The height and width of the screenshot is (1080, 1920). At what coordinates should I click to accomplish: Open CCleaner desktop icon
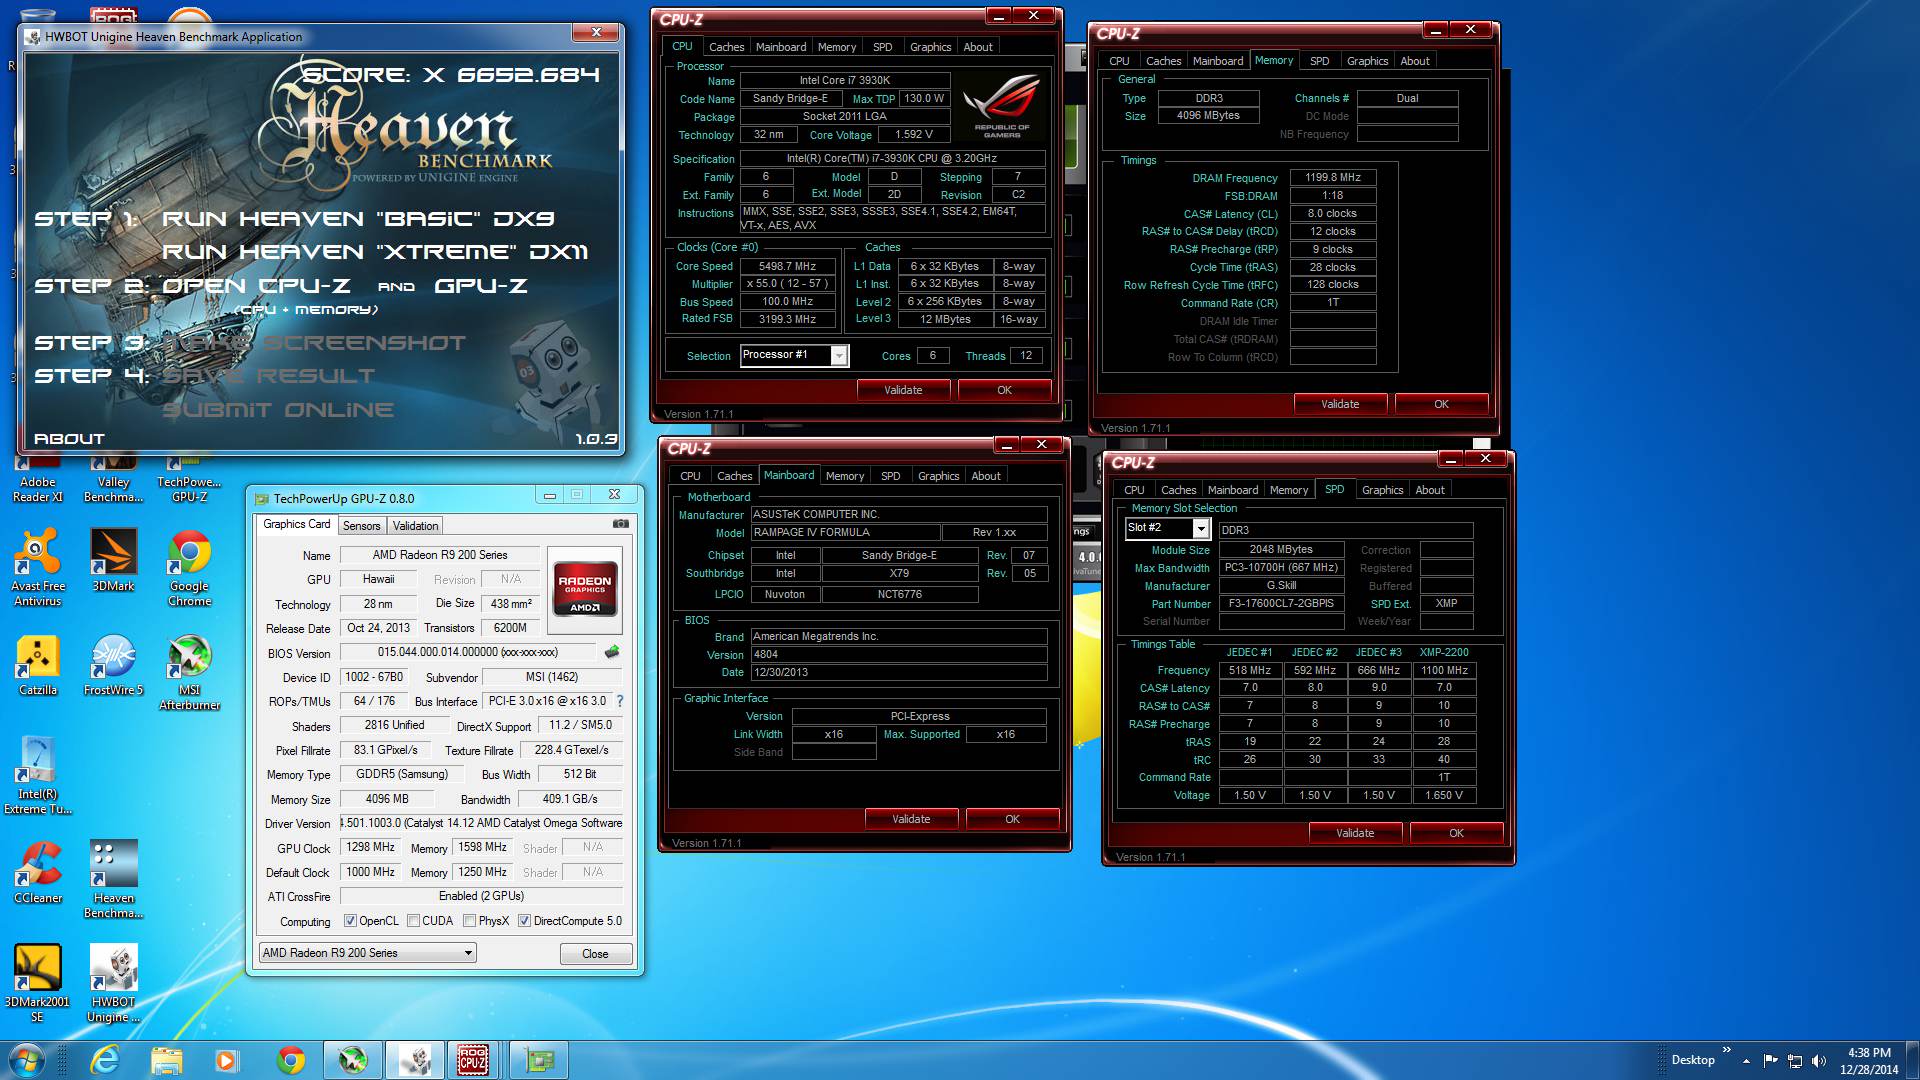pyautogui.click(x=38, y=873)
